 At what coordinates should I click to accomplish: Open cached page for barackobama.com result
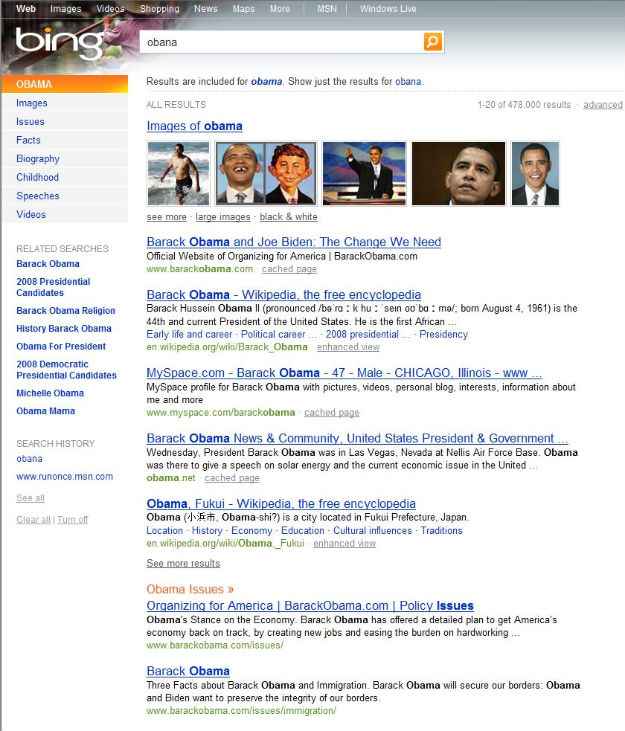289,269
